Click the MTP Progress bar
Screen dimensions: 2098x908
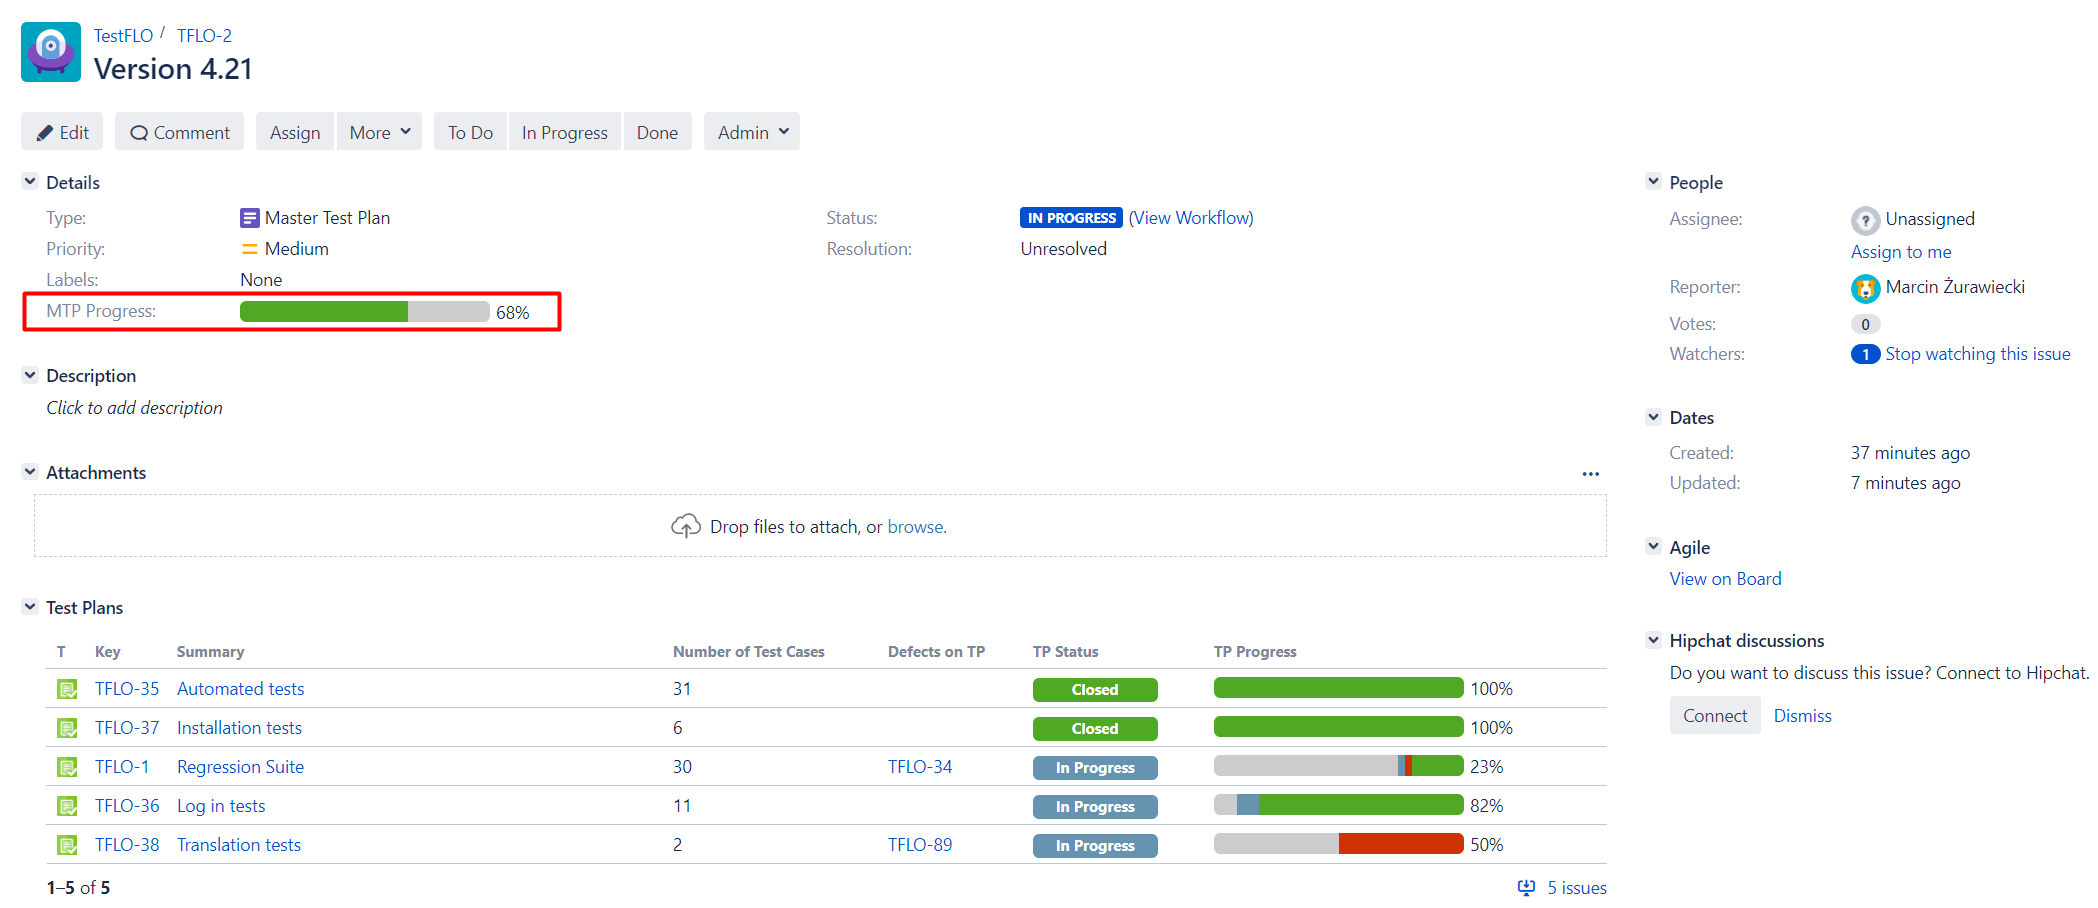(x=362, y=311)
